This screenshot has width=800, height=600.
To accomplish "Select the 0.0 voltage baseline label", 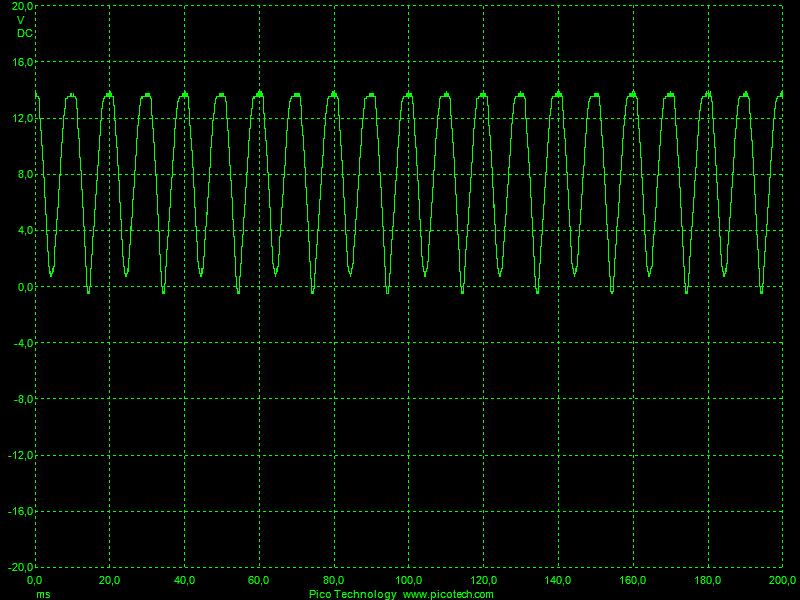I will 24,288.
